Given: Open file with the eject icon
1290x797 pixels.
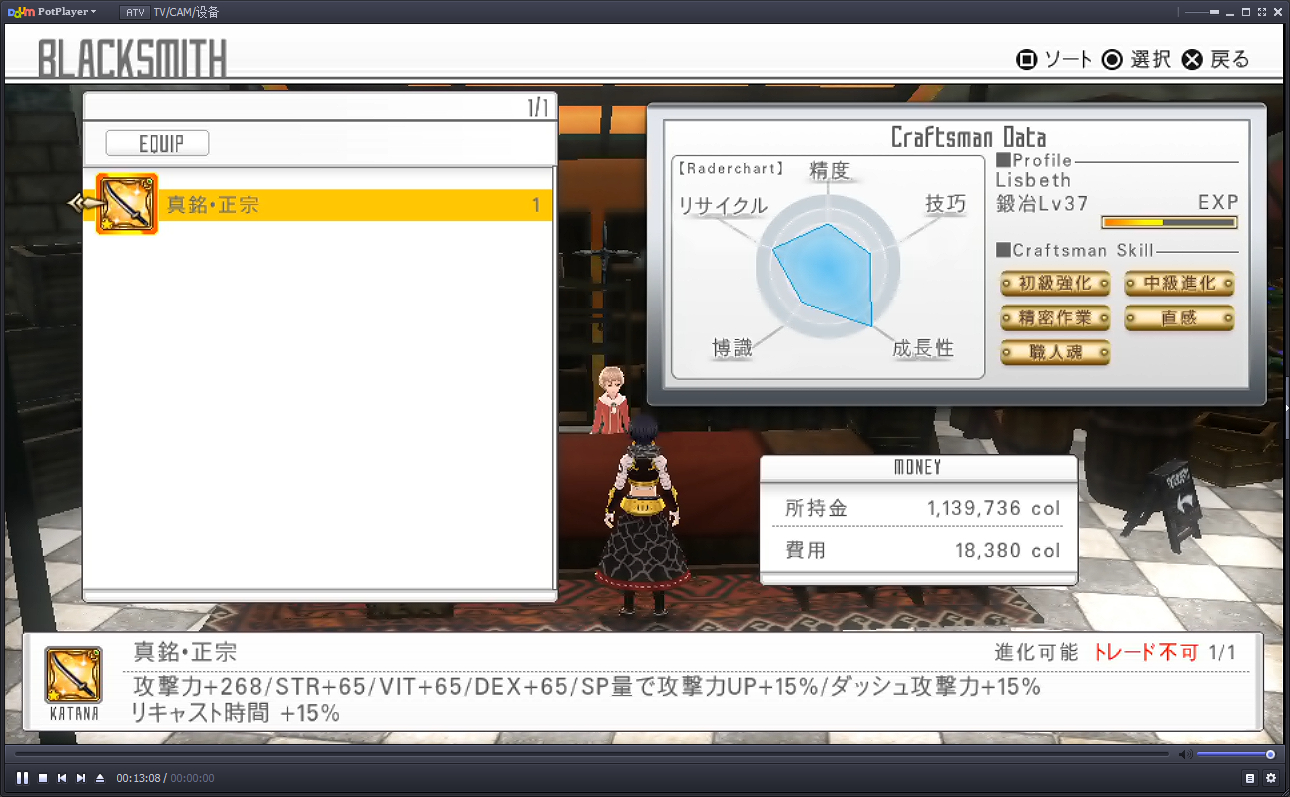Looking at the screenshot, I should point(100,778).
